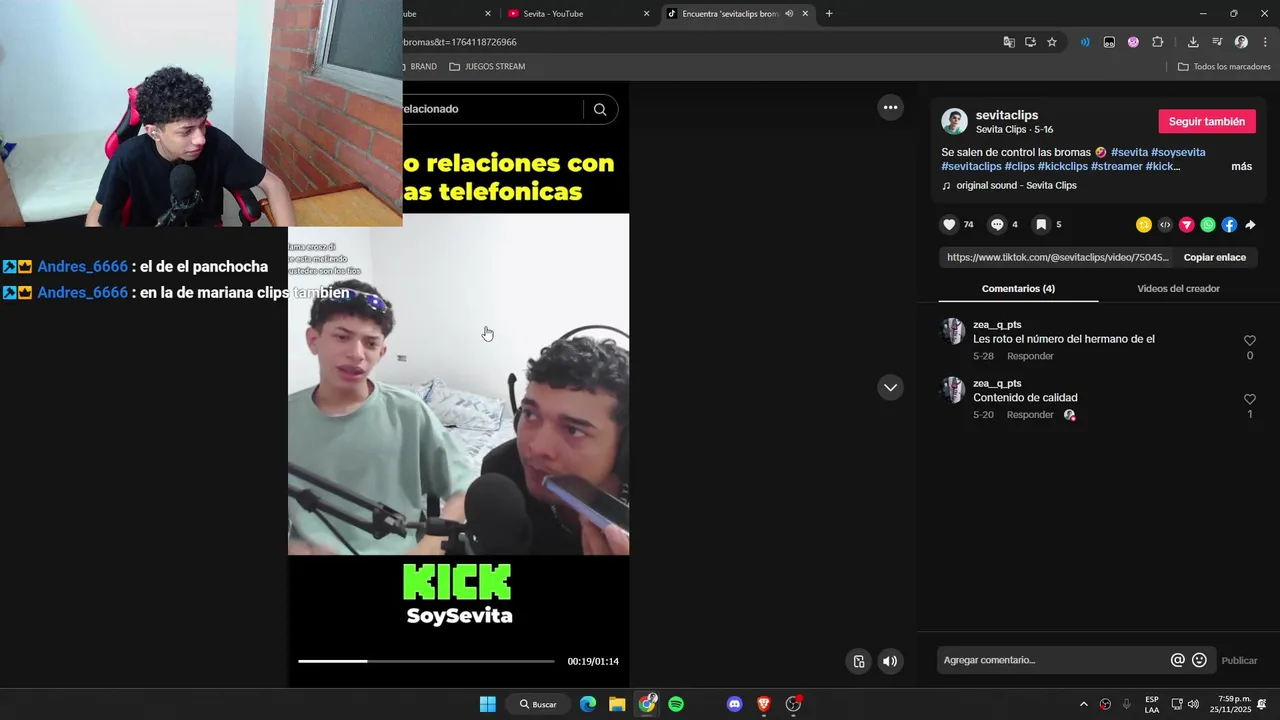The image size is (1280, 720).
Task: Bookmark this page with the star
Action: (1052, 42)
